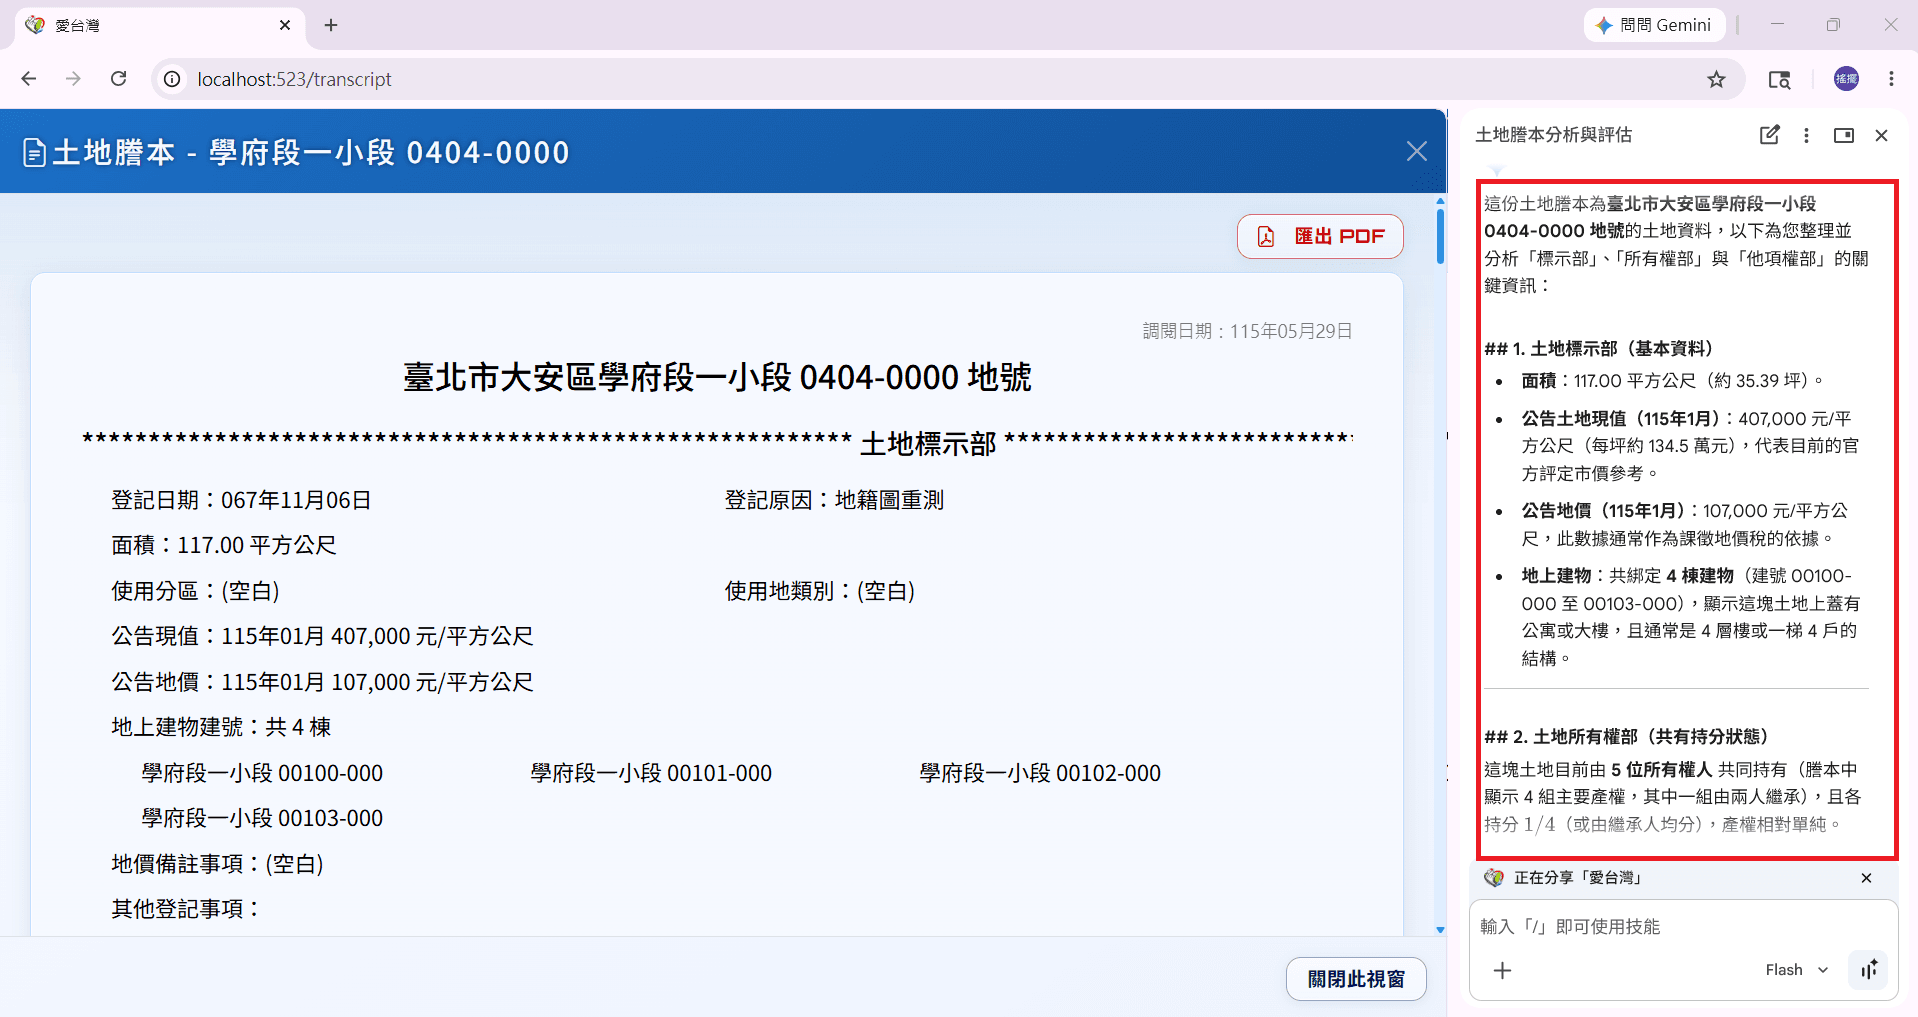This screenshot has height=1017, width=1918.
Task: Click the document icon in dialog header
Action: pos(34,153)
